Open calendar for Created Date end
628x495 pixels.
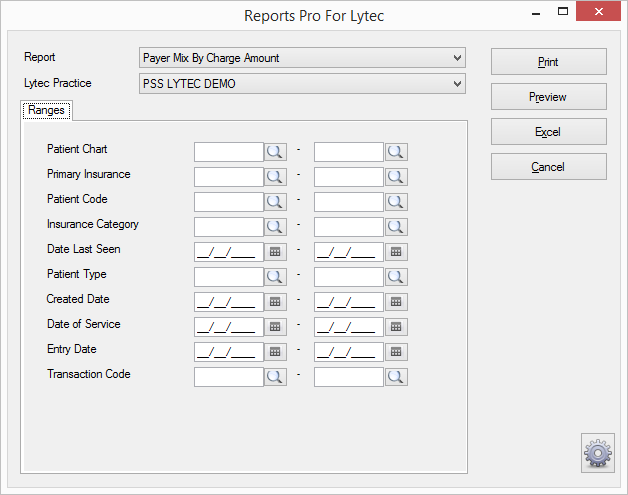pos(396,302)
